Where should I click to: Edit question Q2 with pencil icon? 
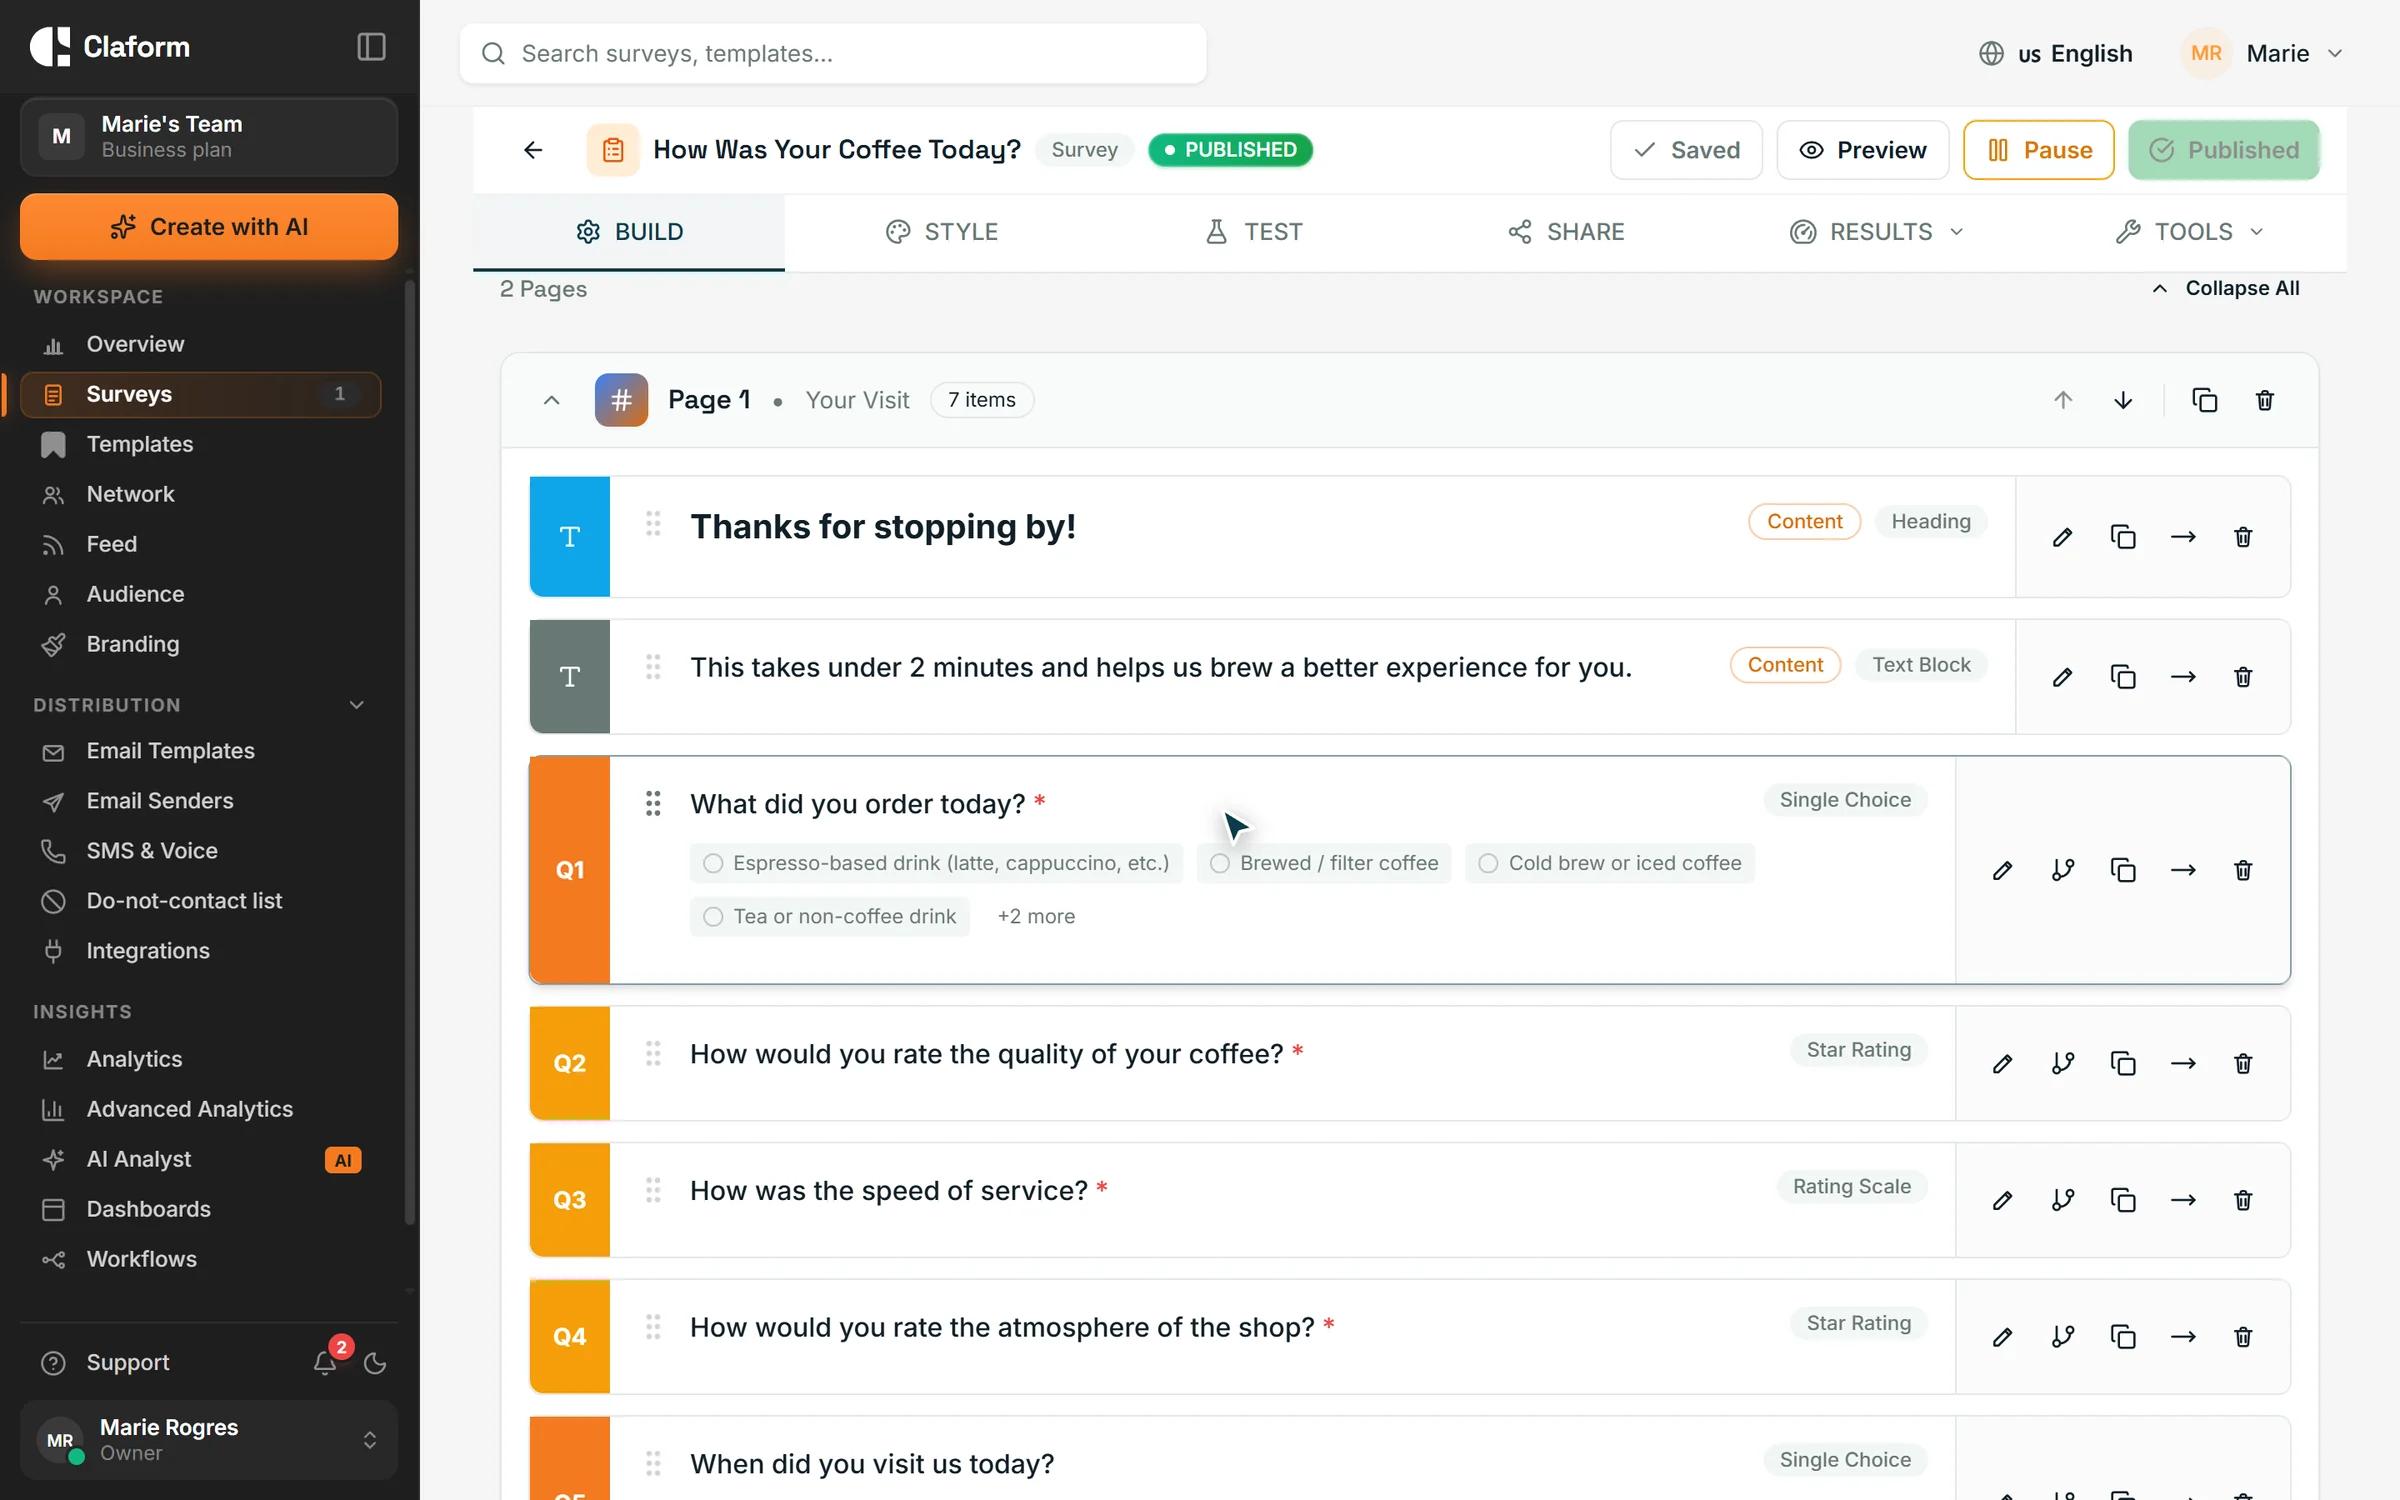2002,1063
